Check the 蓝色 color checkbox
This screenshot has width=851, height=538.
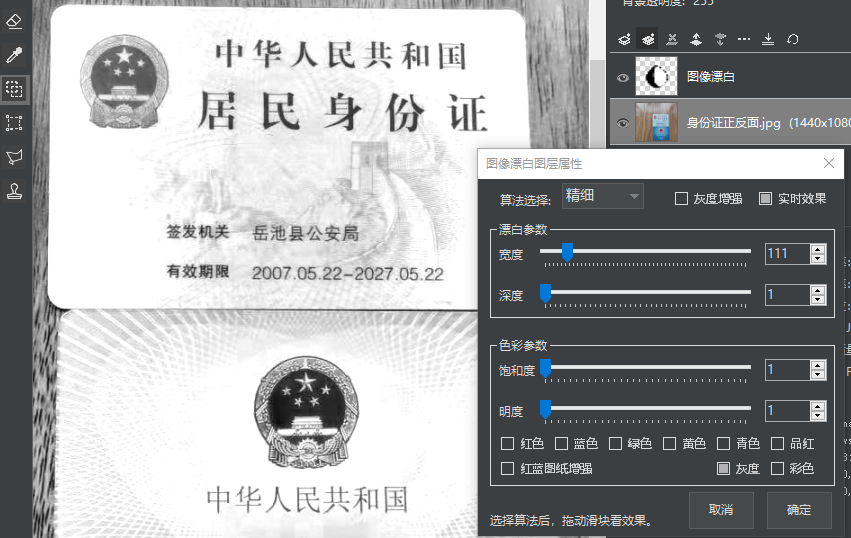(x=561, y=444)
